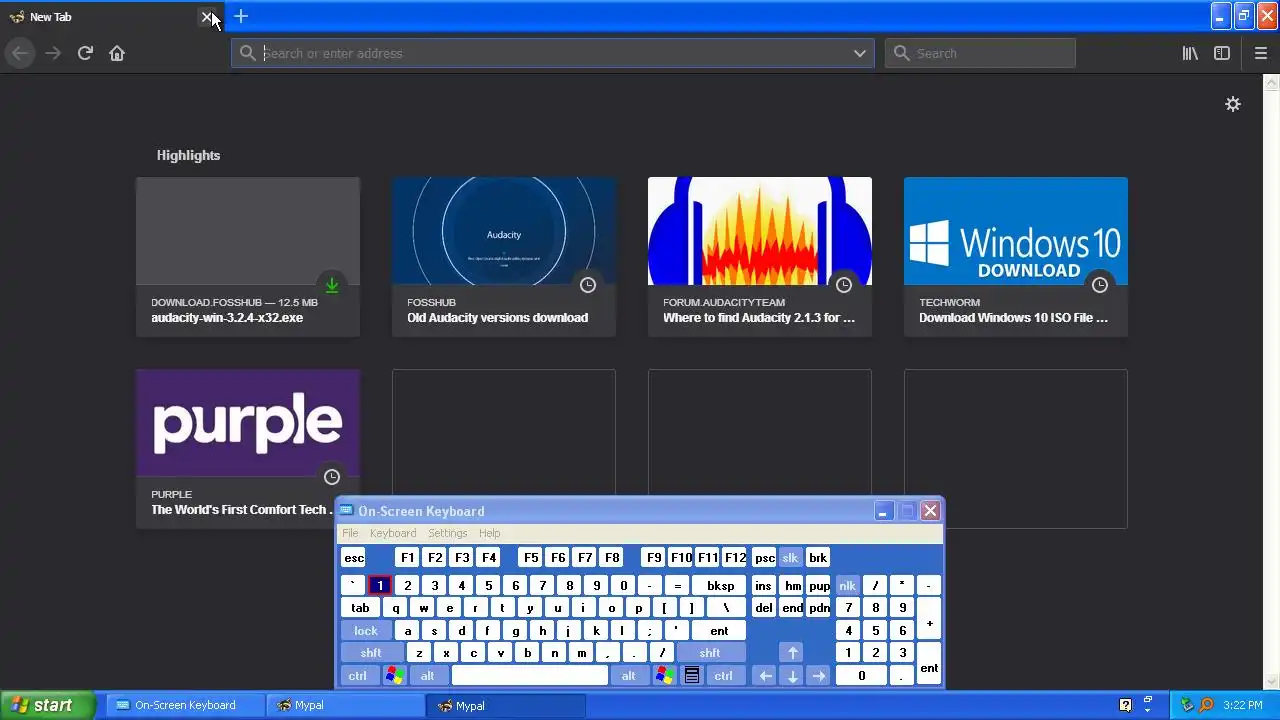Click the browser Forward arrow button
The image size is (1280, 720).
coord(53,53)
